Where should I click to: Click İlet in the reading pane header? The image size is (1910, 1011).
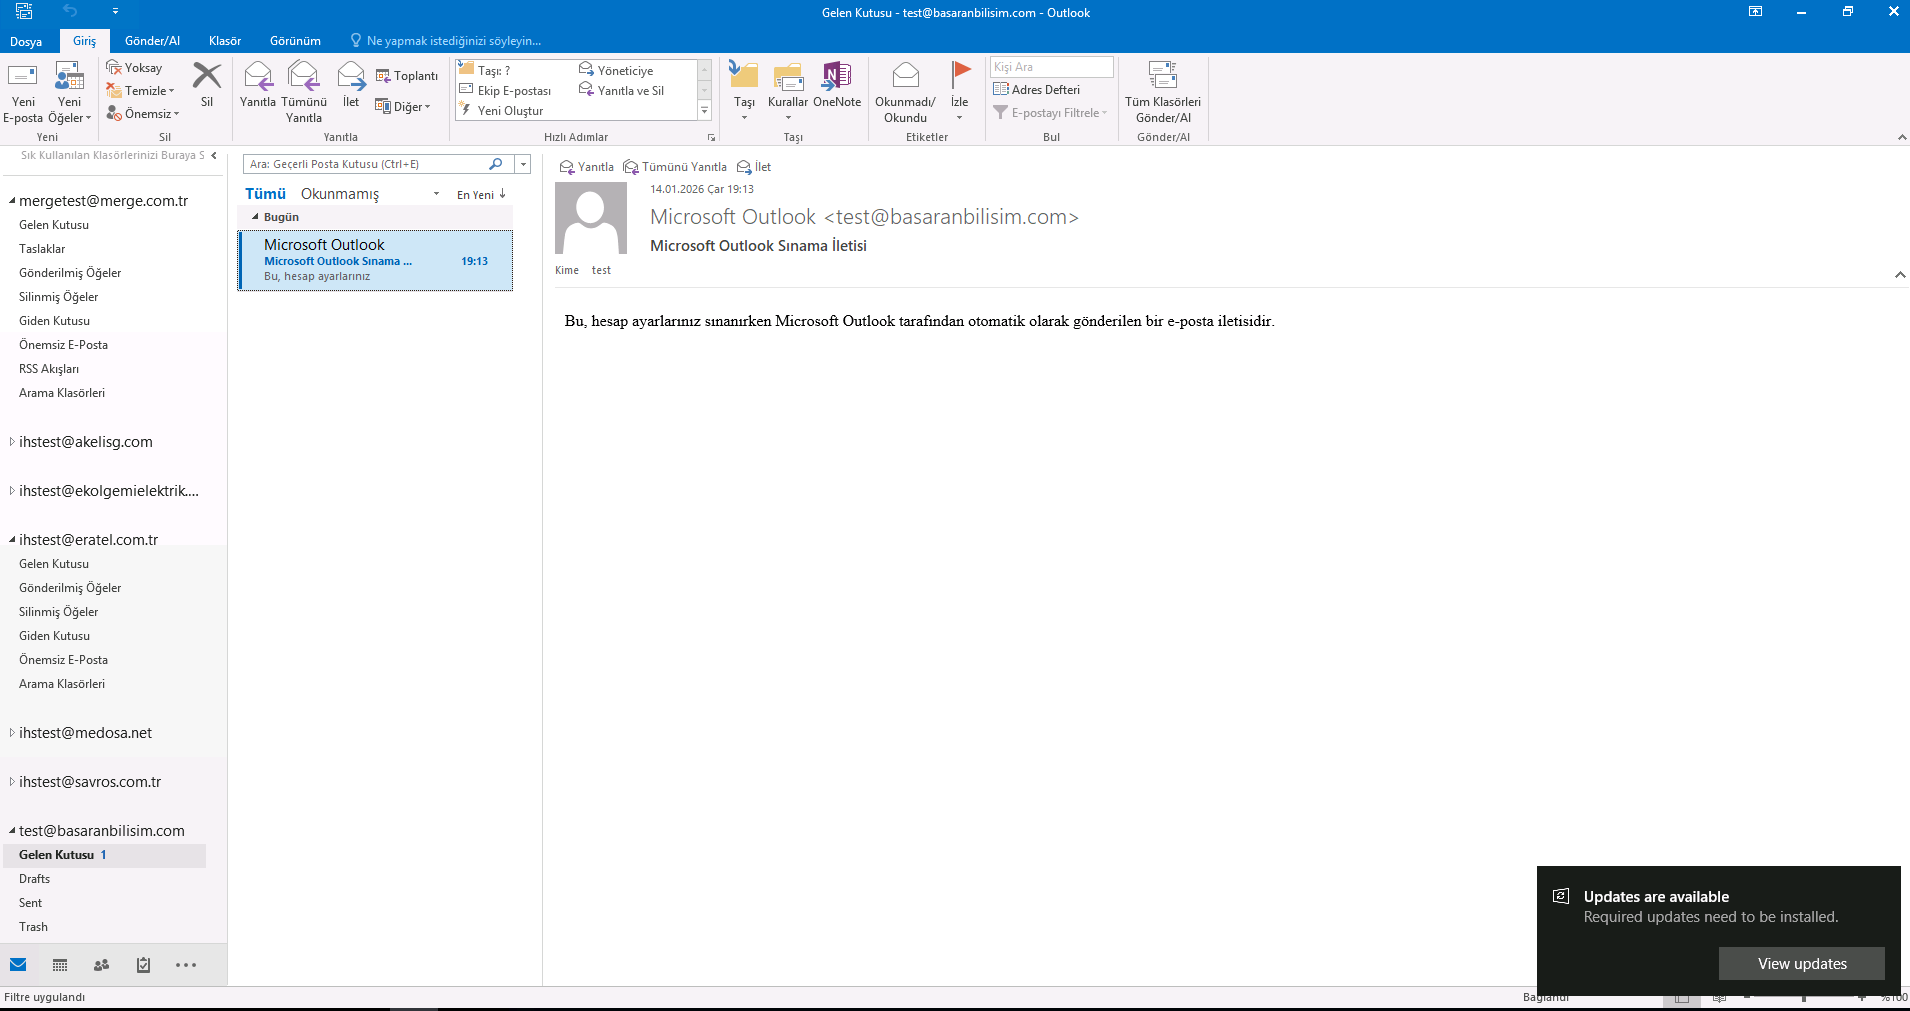(754, 167)
